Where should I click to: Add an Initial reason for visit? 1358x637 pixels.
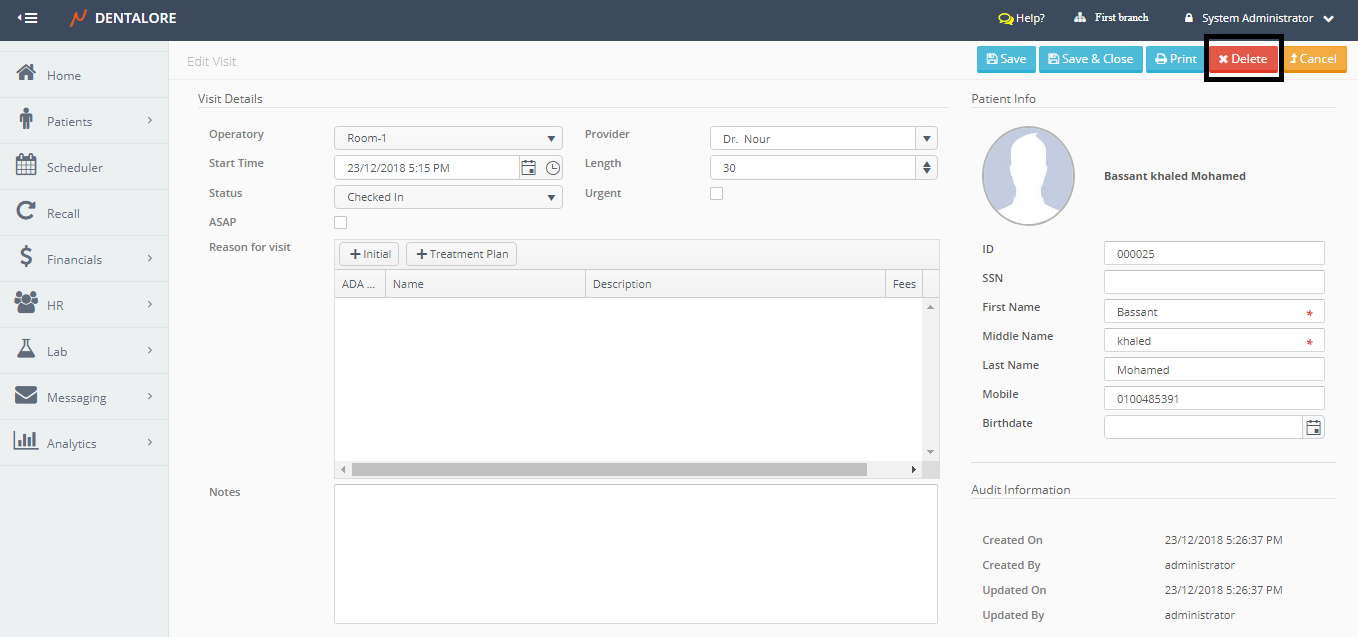(x=369, y=254)
